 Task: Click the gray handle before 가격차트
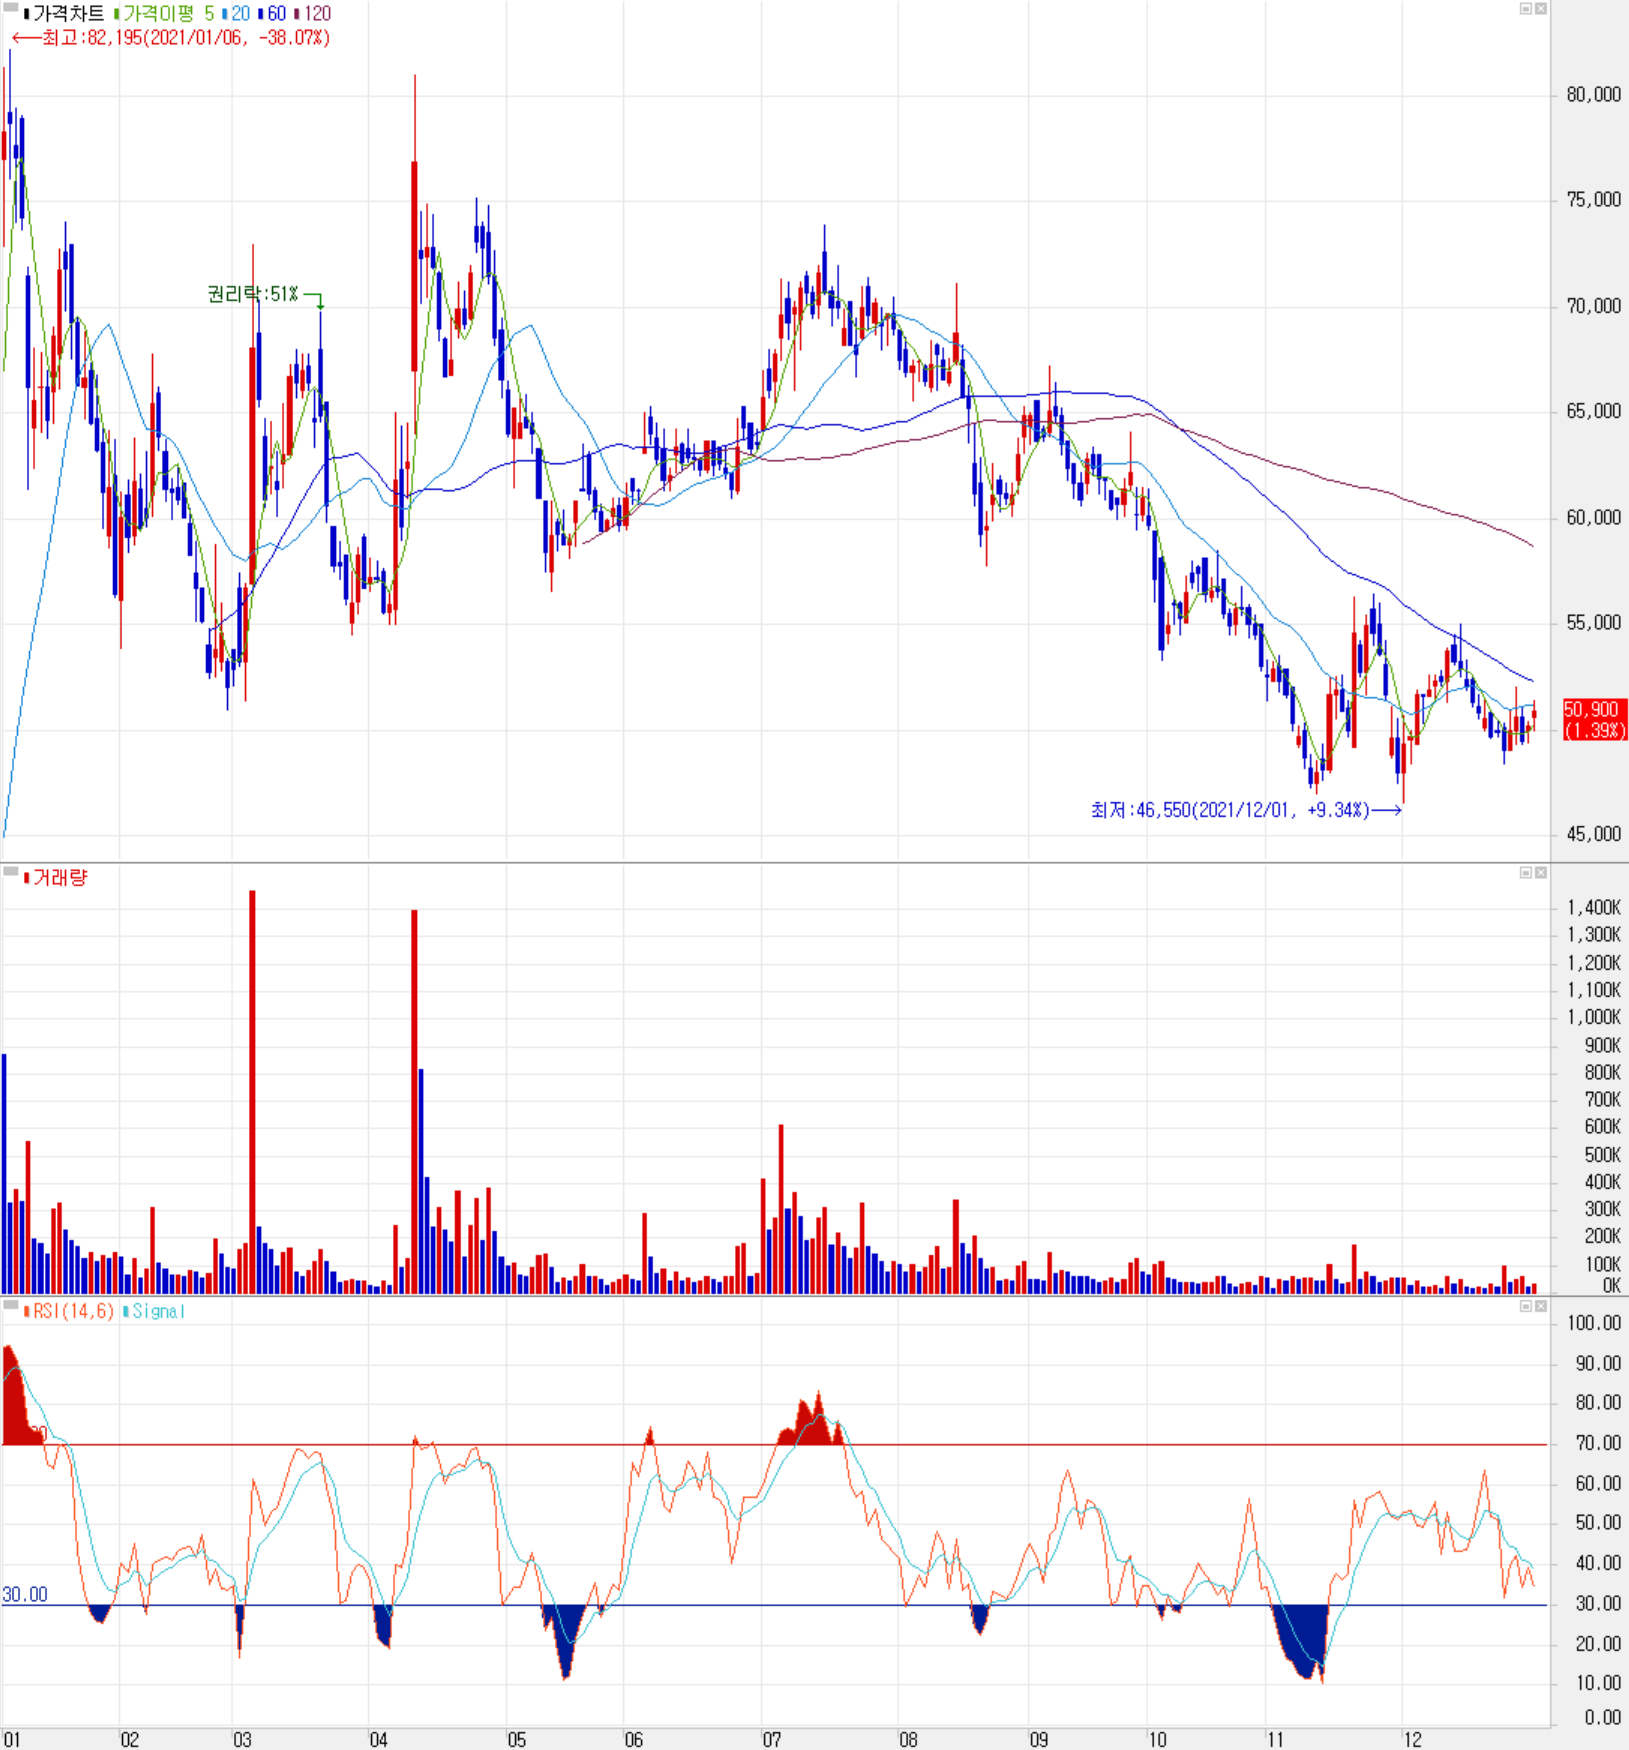point(10,8)
